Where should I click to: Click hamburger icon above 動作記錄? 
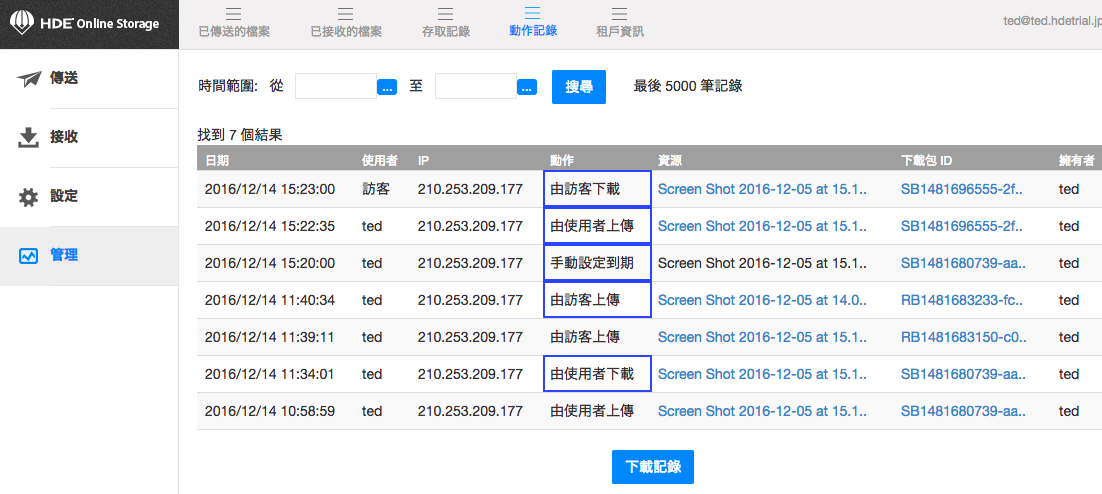533,13
